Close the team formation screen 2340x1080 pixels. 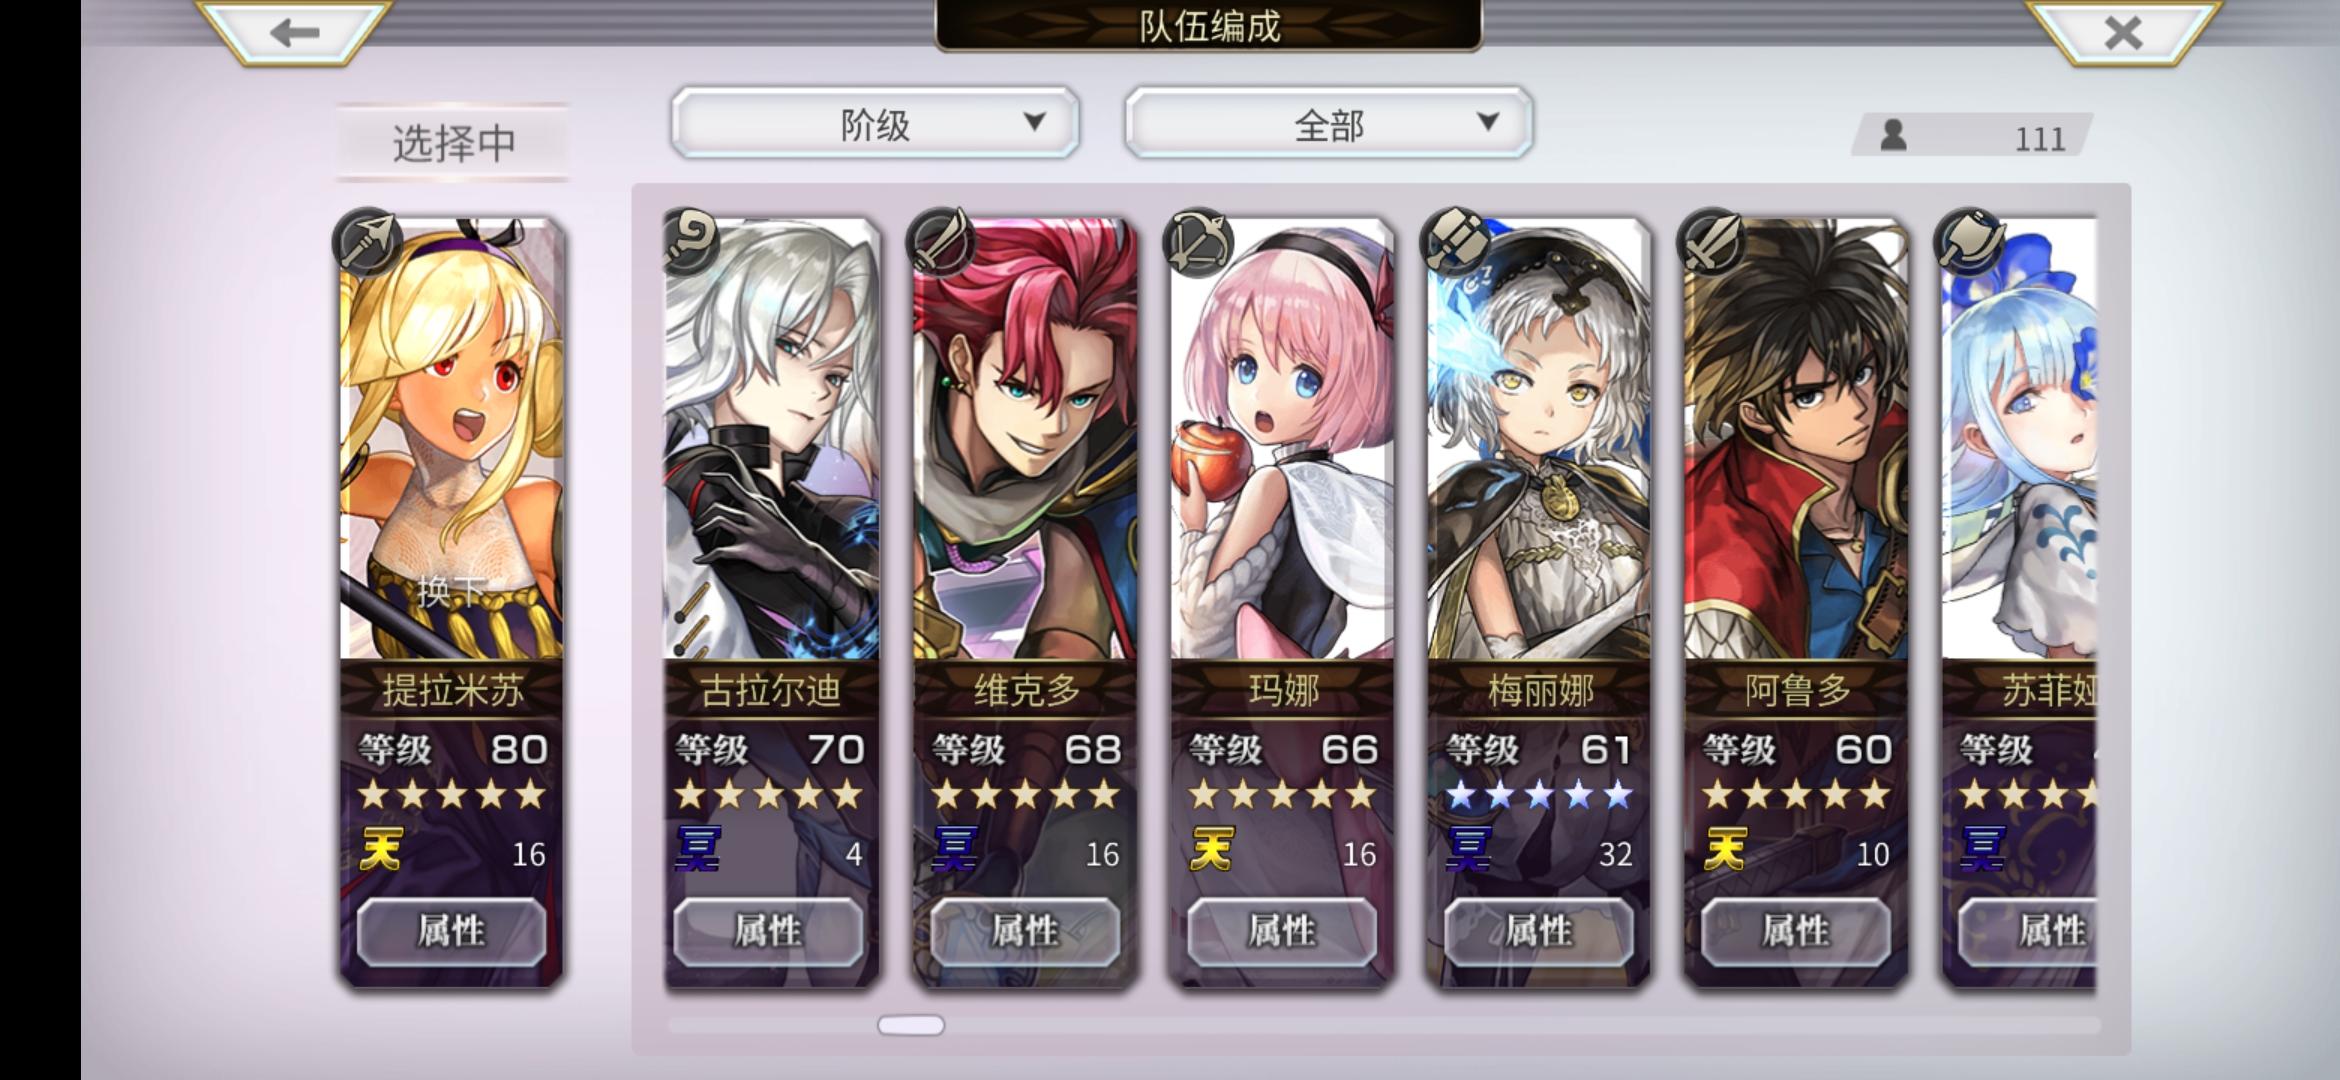click(2122, 32)
